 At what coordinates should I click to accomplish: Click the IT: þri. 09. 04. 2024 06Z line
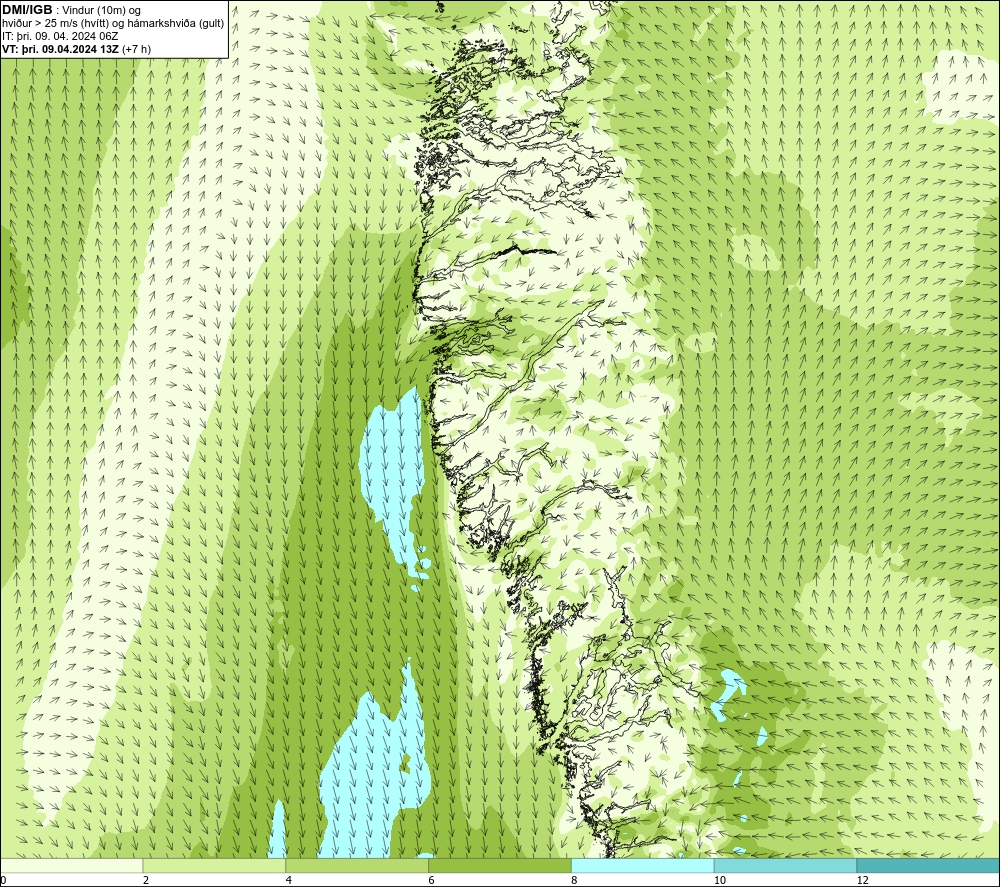click(x=60, y=36)
